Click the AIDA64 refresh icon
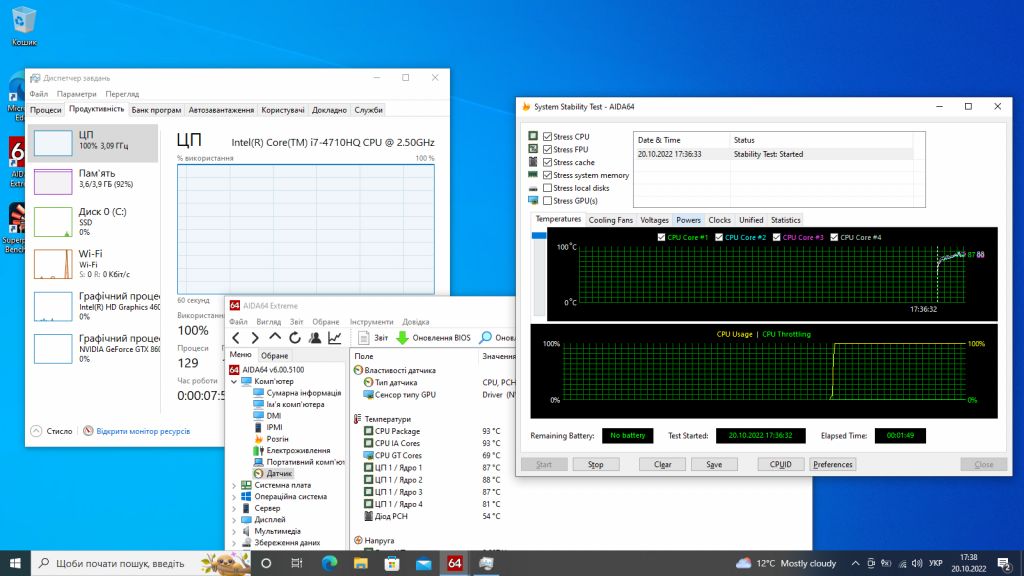 point(295,338)
